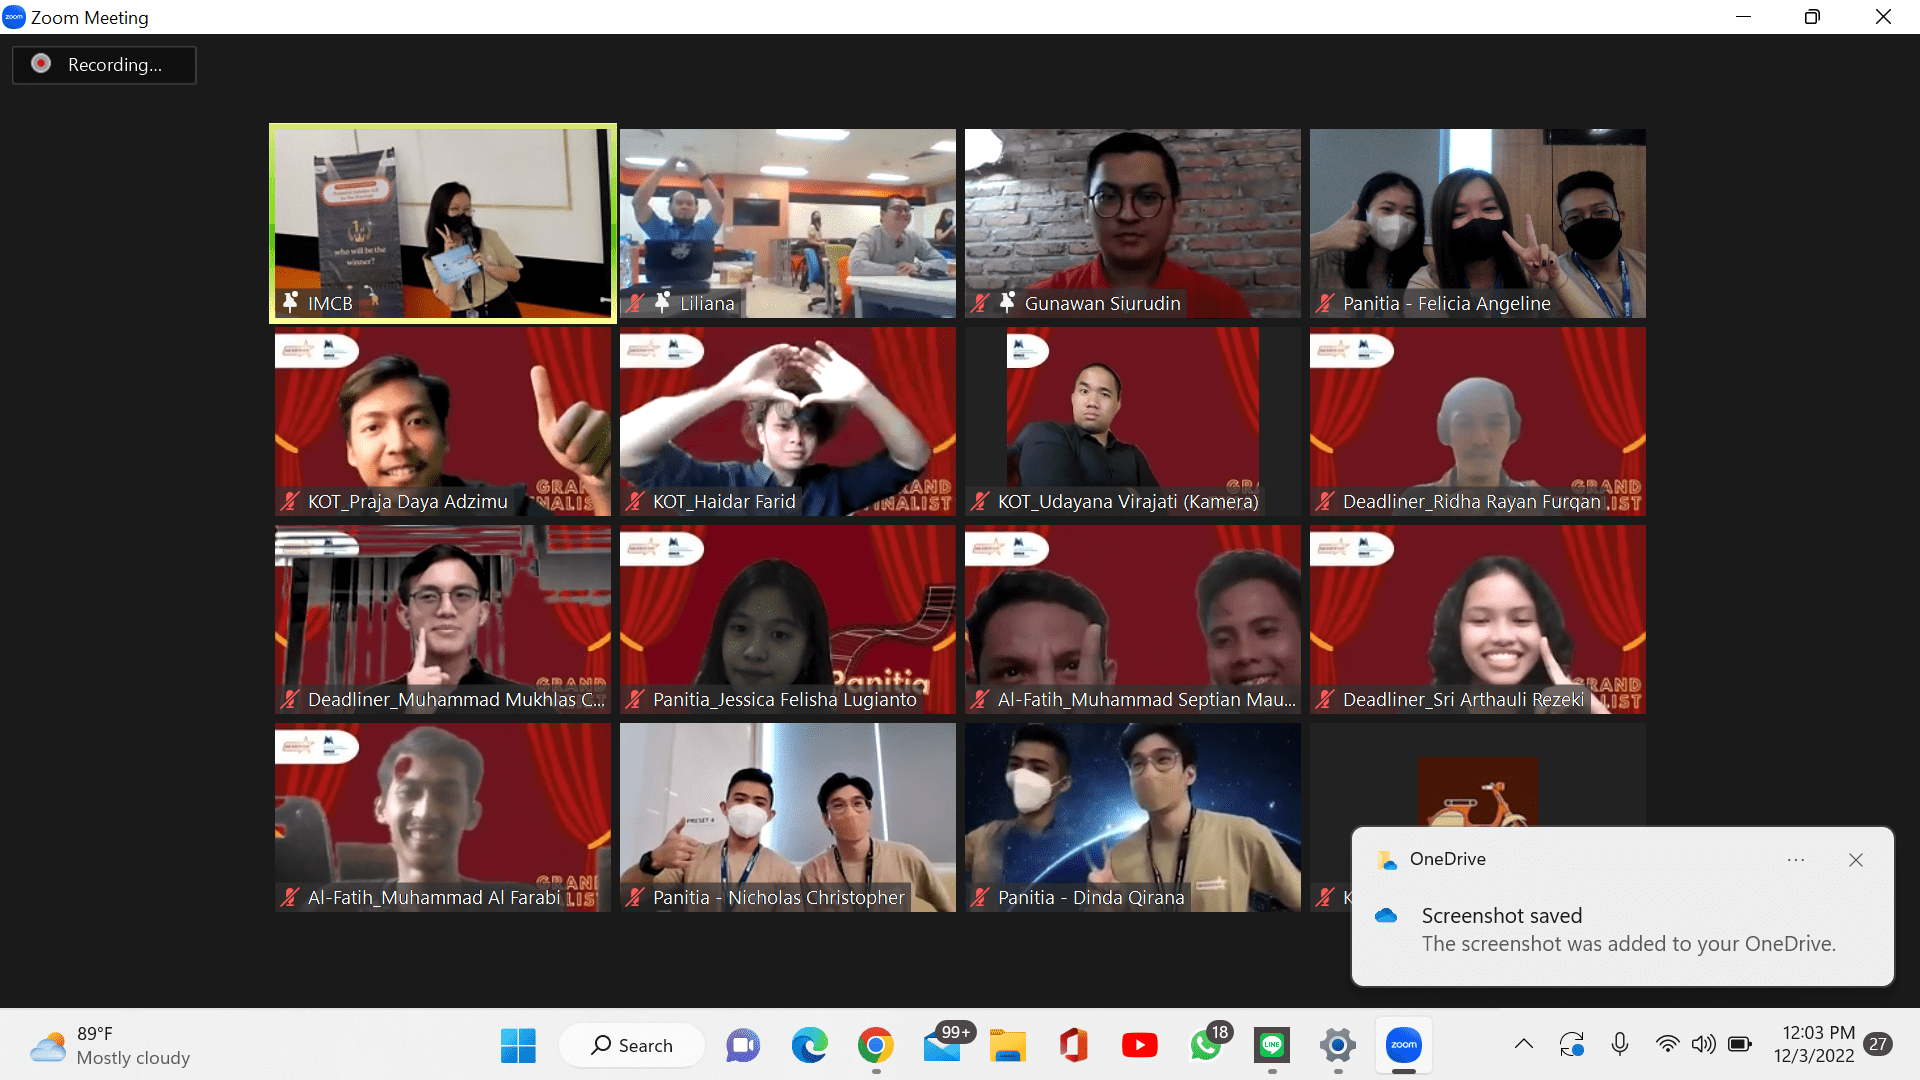Open WhatsApp from the taskbar
The image size is (1920, 1080).
click(x=1206, y=1045)
